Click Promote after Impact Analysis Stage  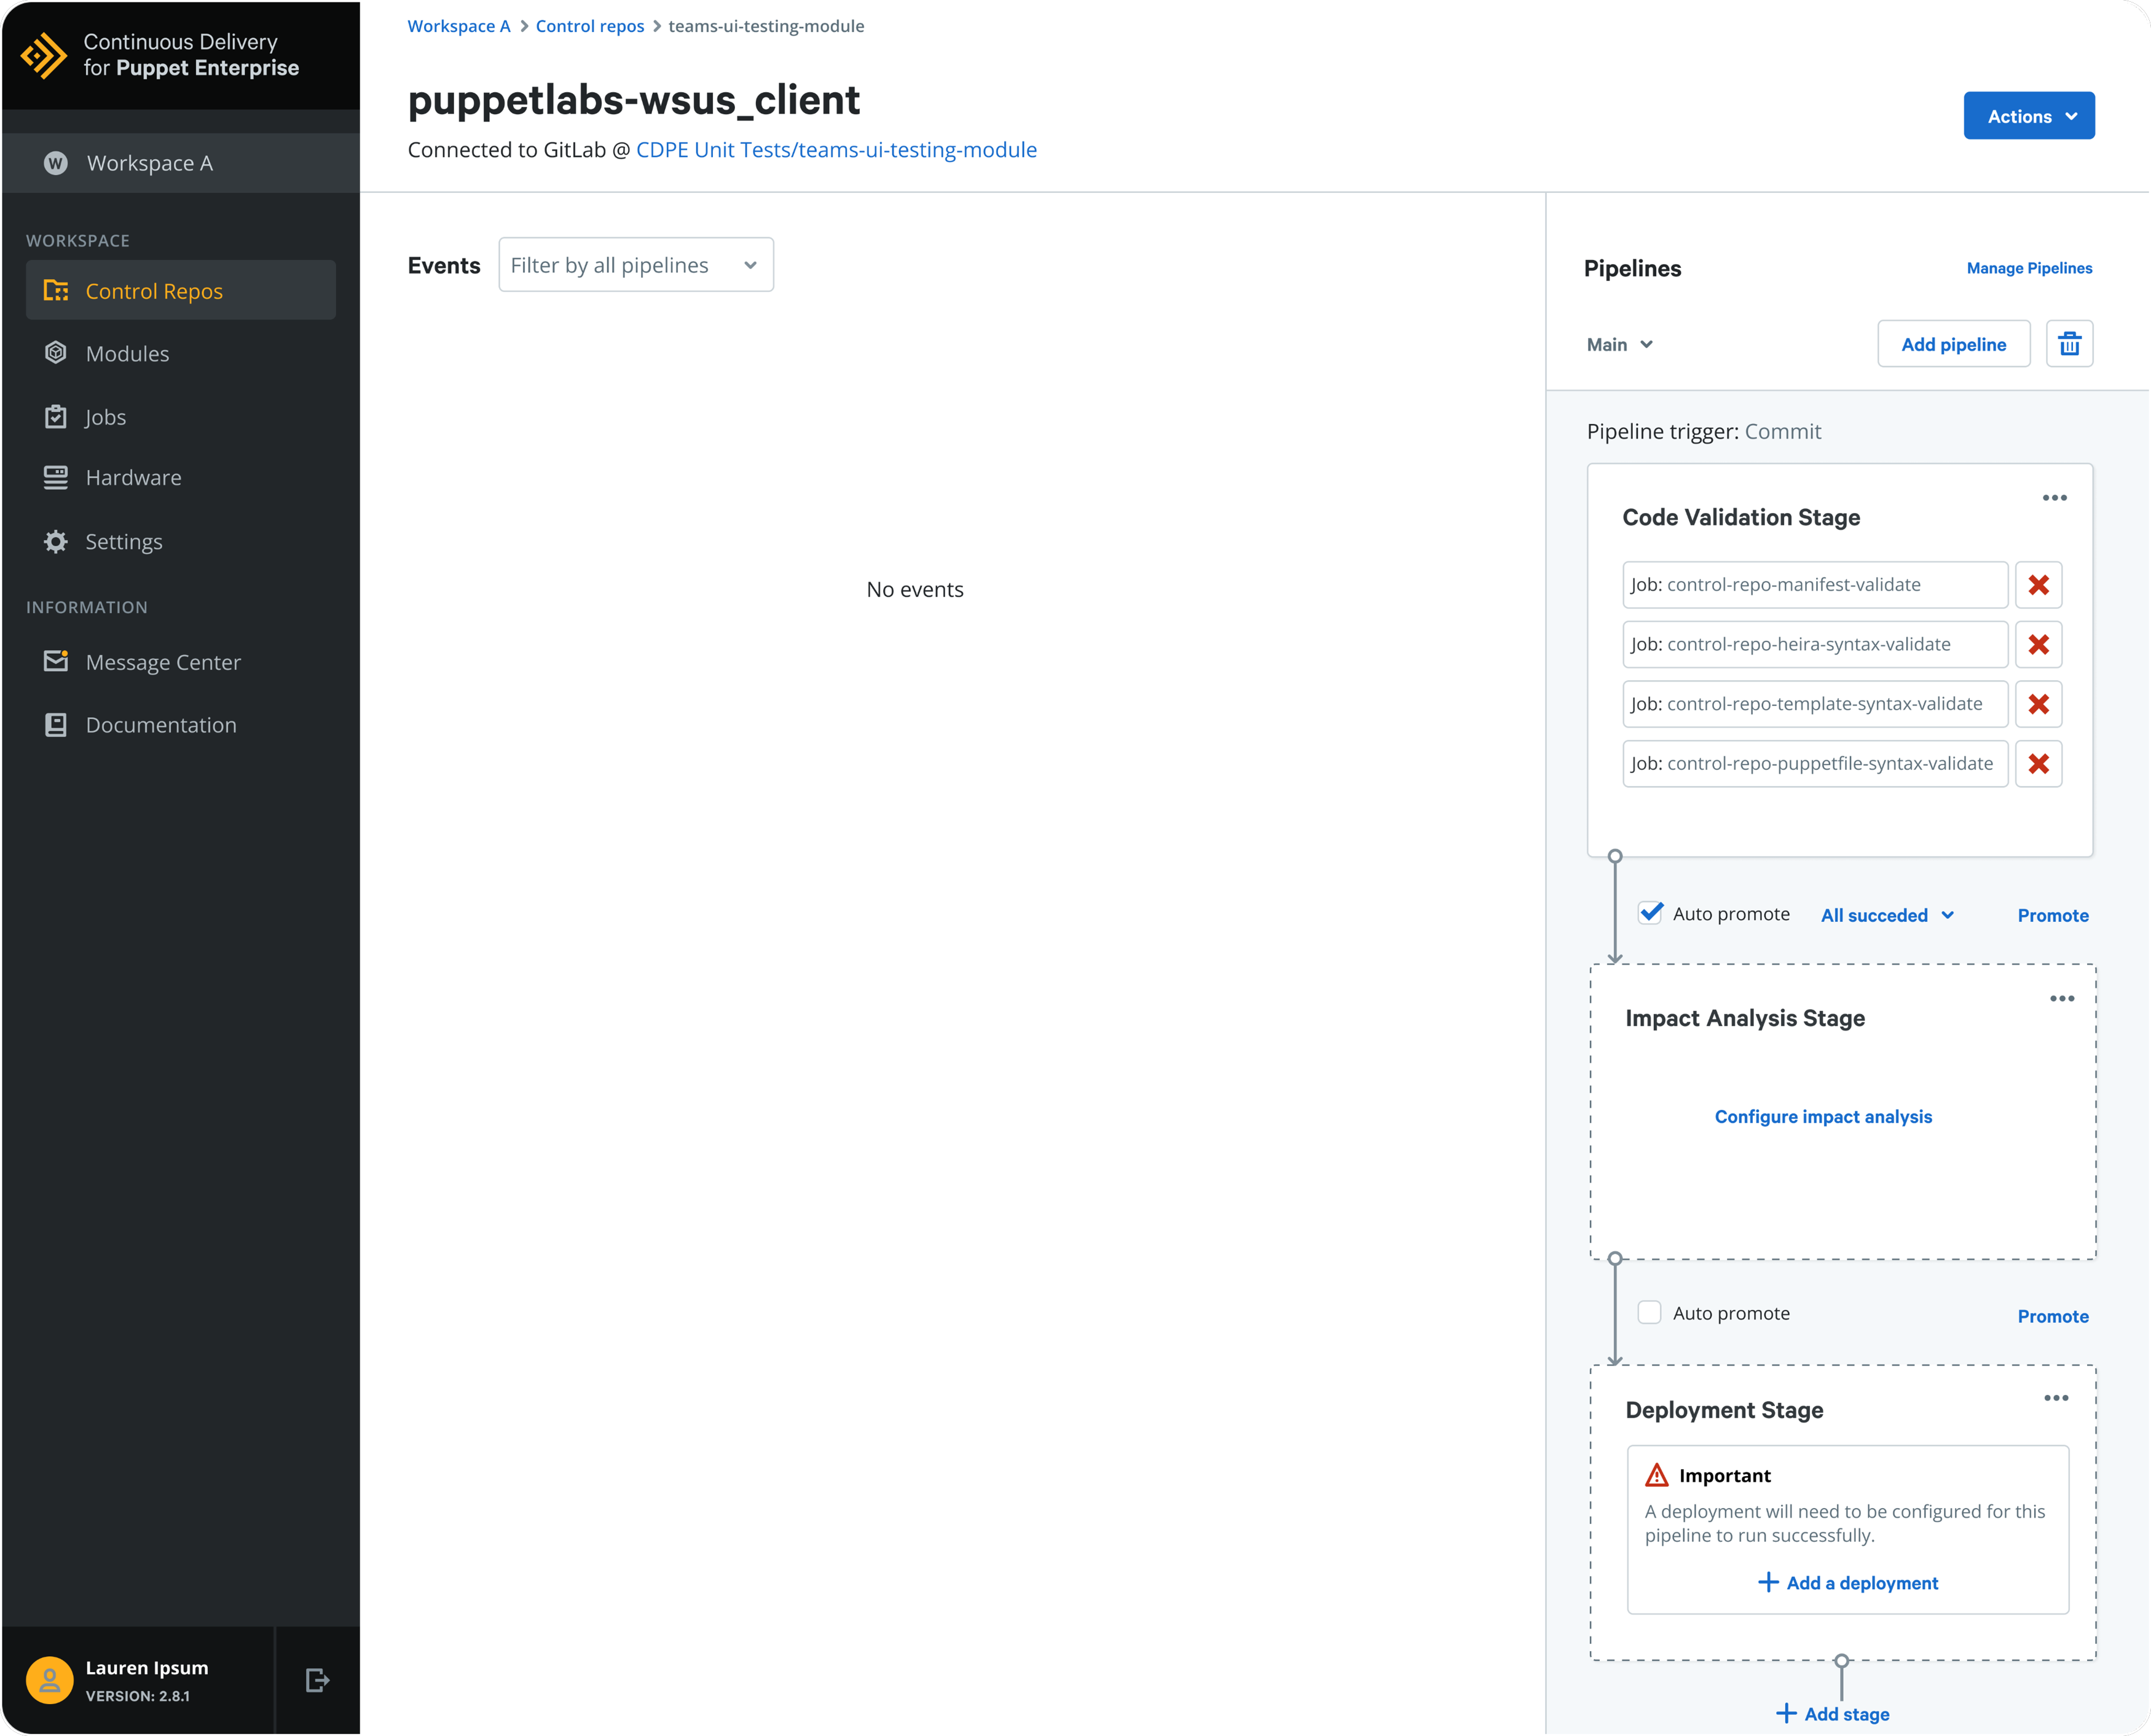[x=2052, y=1317]
